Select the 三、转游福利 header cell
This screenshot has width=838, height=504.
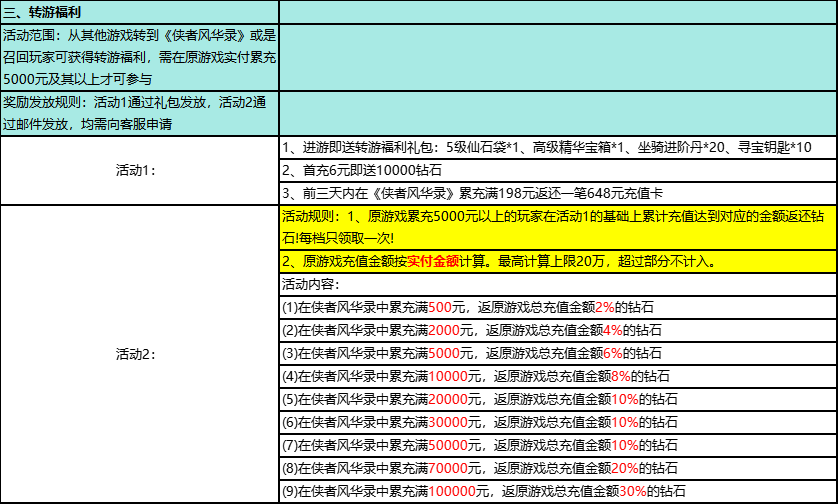click(139, 12)
